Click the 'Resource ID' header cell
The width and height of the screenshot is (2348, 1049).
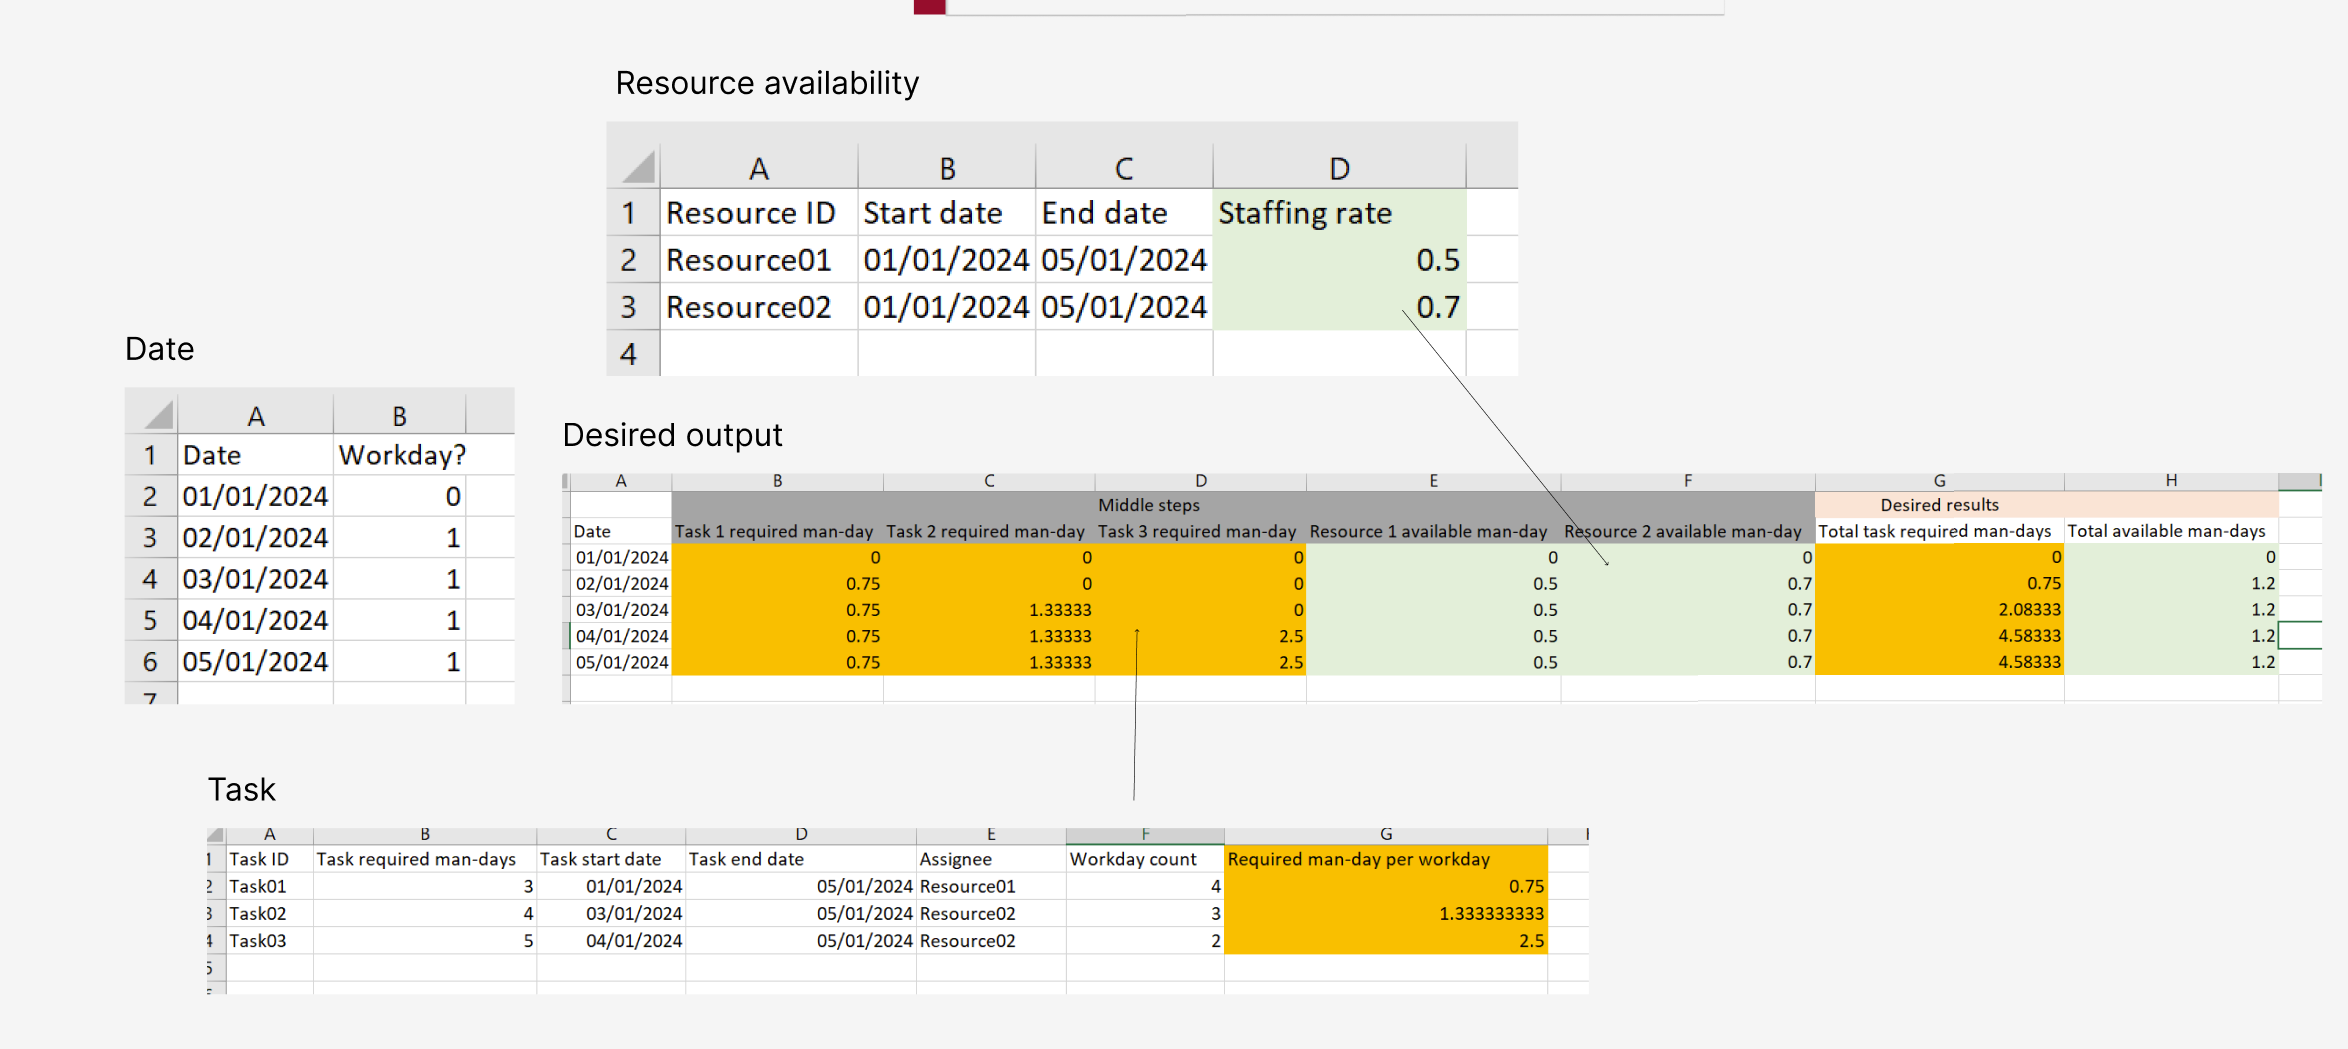coord(759,212)
